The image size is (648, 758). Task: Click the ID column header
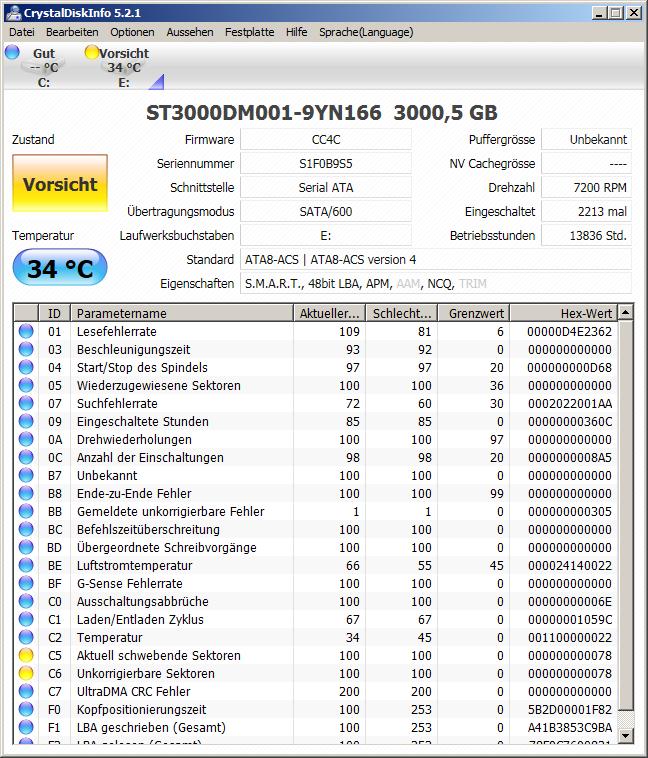coord(54,313)
